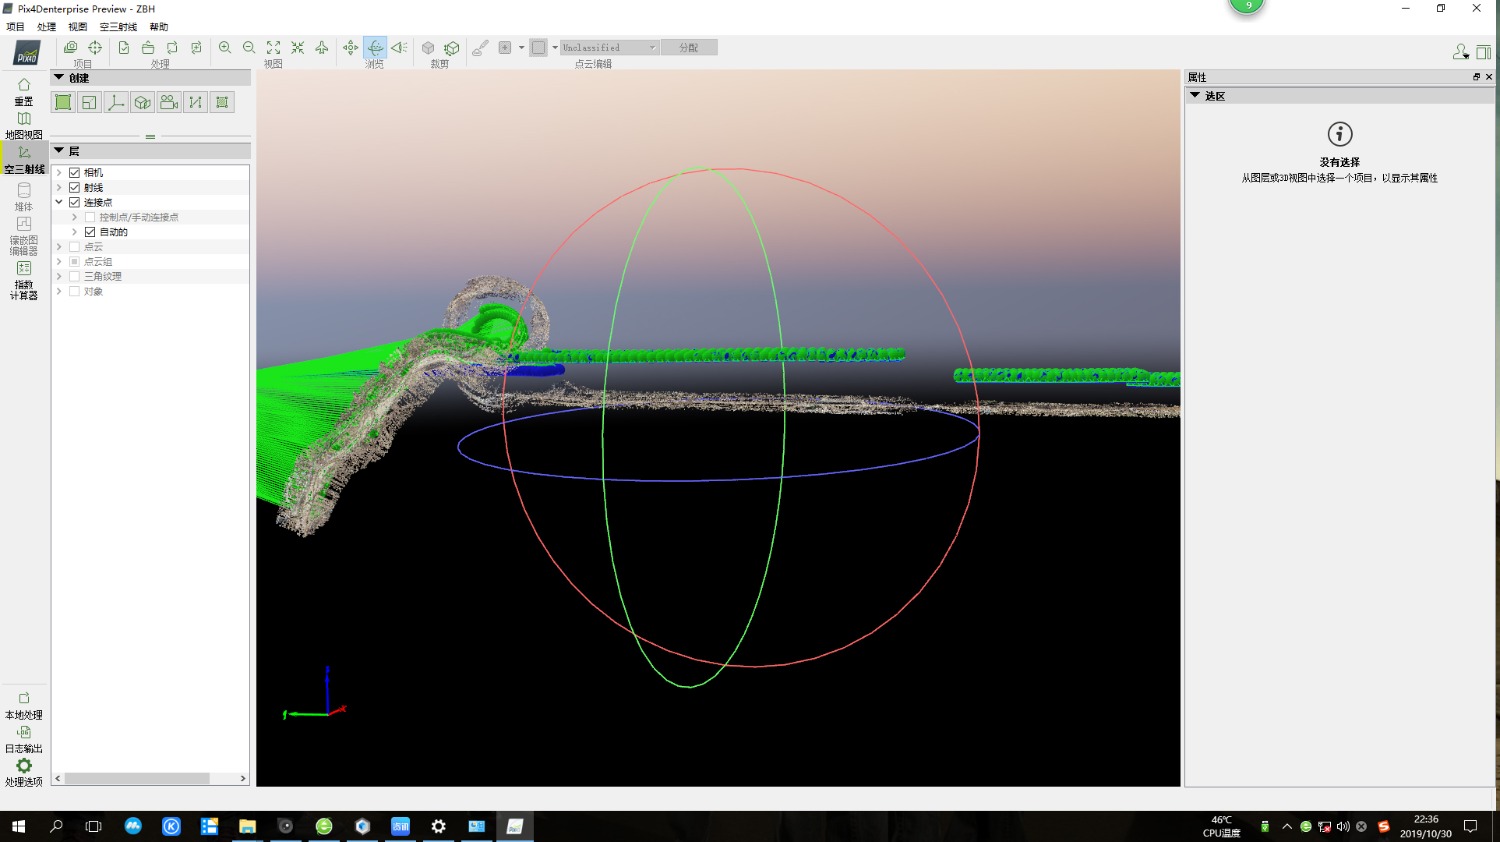The height and width of the screenshot is (842, 1500).
Task: Click the new processing area box icon
Action: point(143,102)
